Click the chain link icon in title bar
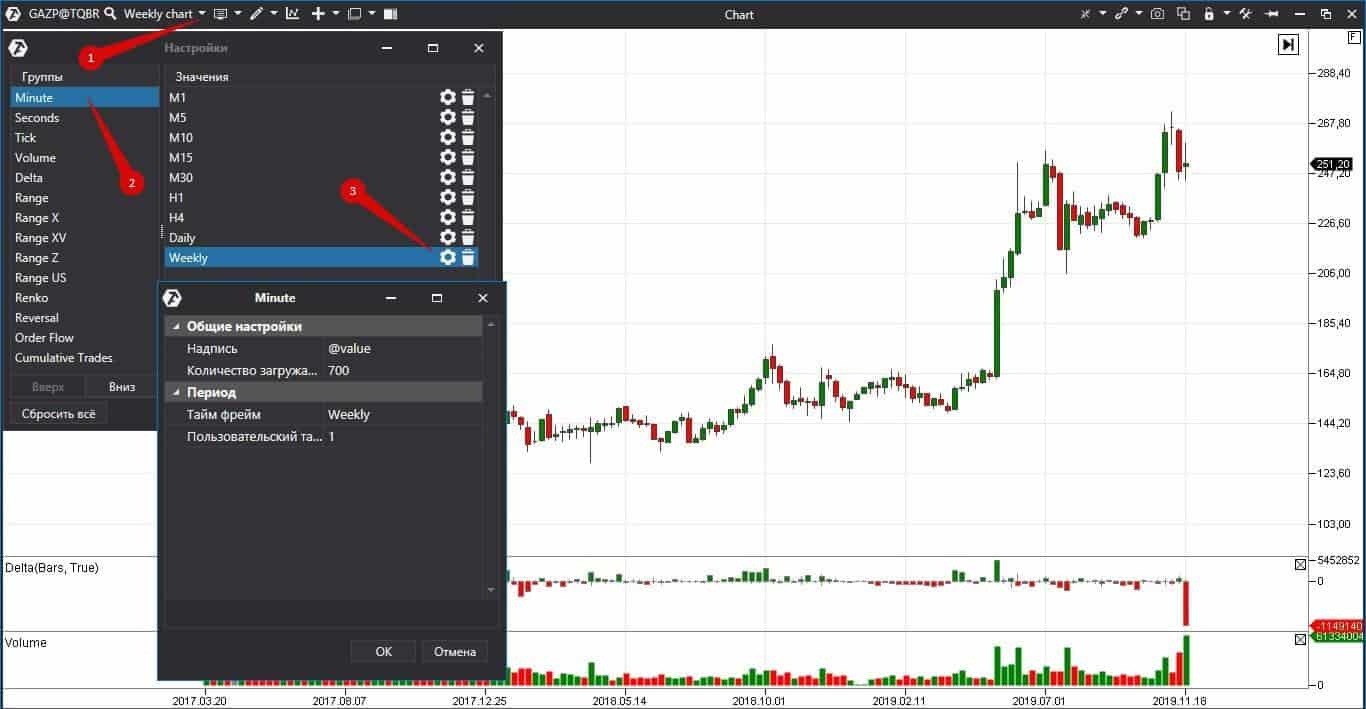1366x709 pixels. 1122,14
